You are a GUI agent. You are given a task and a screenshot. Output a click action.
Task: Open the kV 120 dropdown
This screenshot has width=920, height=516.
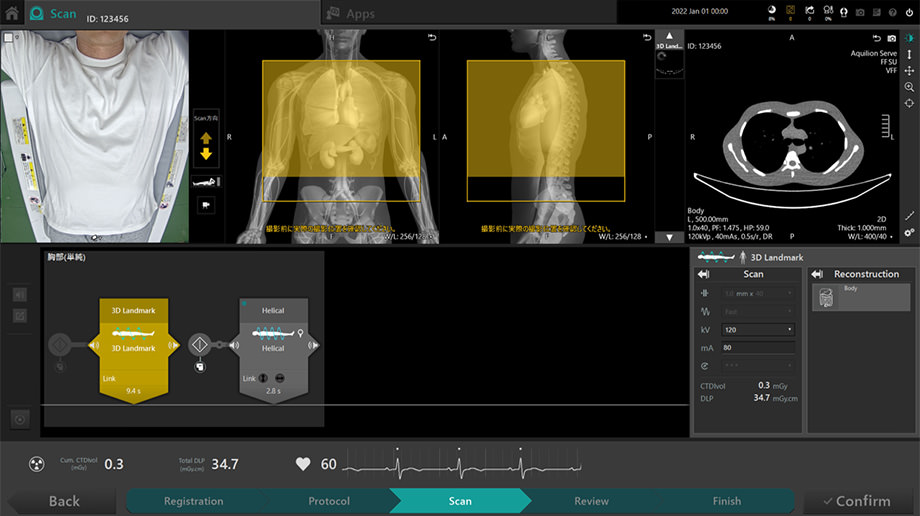[x=757, y=329]
